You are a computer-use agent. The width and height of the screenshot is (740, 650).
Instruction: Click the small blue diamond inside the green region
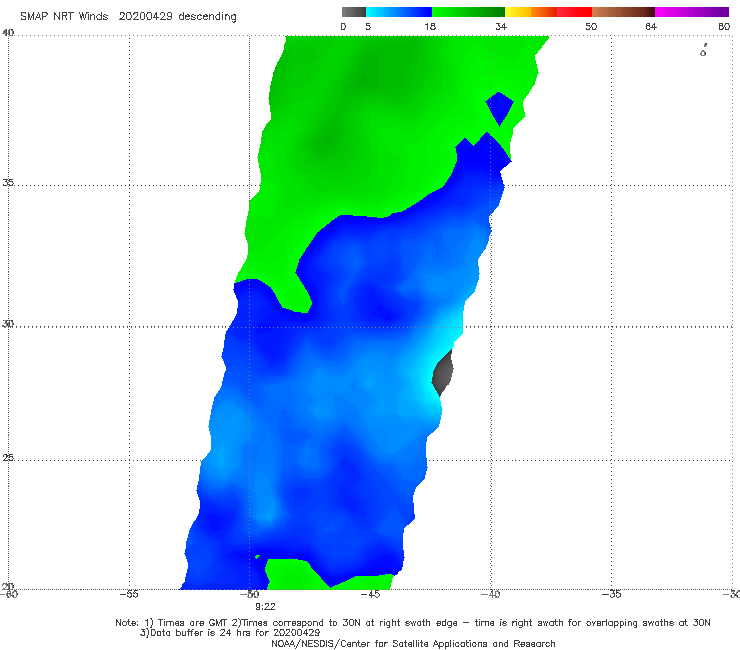click(499, 109)
